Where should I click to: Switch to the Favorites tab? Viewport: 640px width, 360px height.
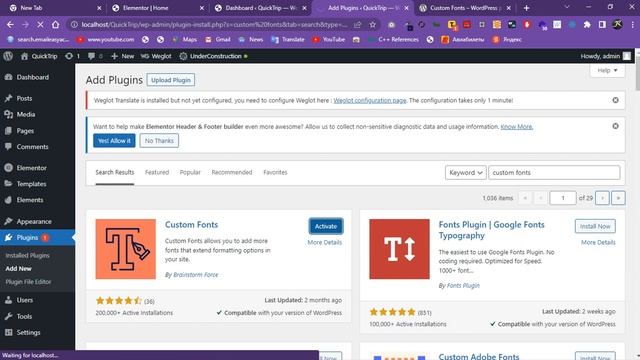(x=275, y=172)
